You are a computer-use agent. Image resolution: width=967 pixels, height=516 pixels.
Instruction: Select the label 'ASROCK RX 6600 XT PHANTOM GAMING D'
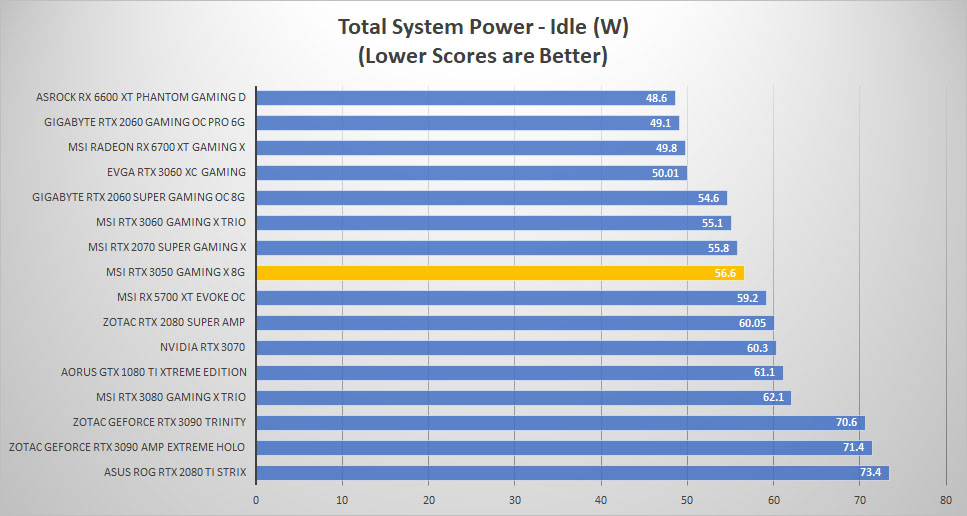point(141,97)
